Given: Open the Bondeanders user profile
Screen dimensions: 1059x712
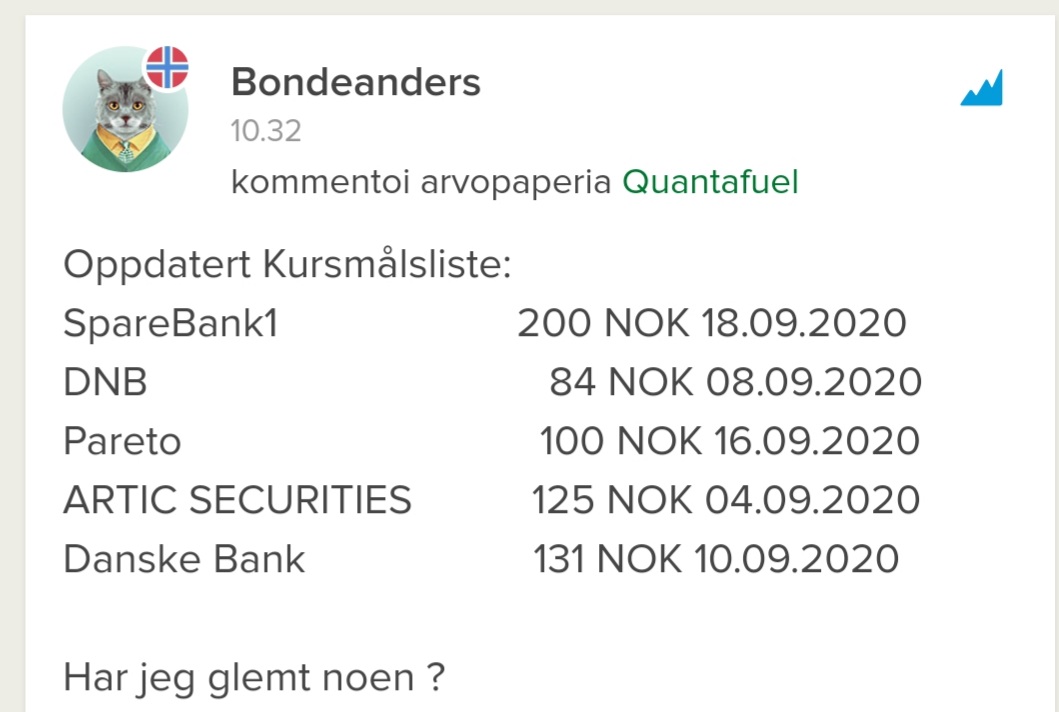Looking at the screenshot, I should (x=355, y=83).
